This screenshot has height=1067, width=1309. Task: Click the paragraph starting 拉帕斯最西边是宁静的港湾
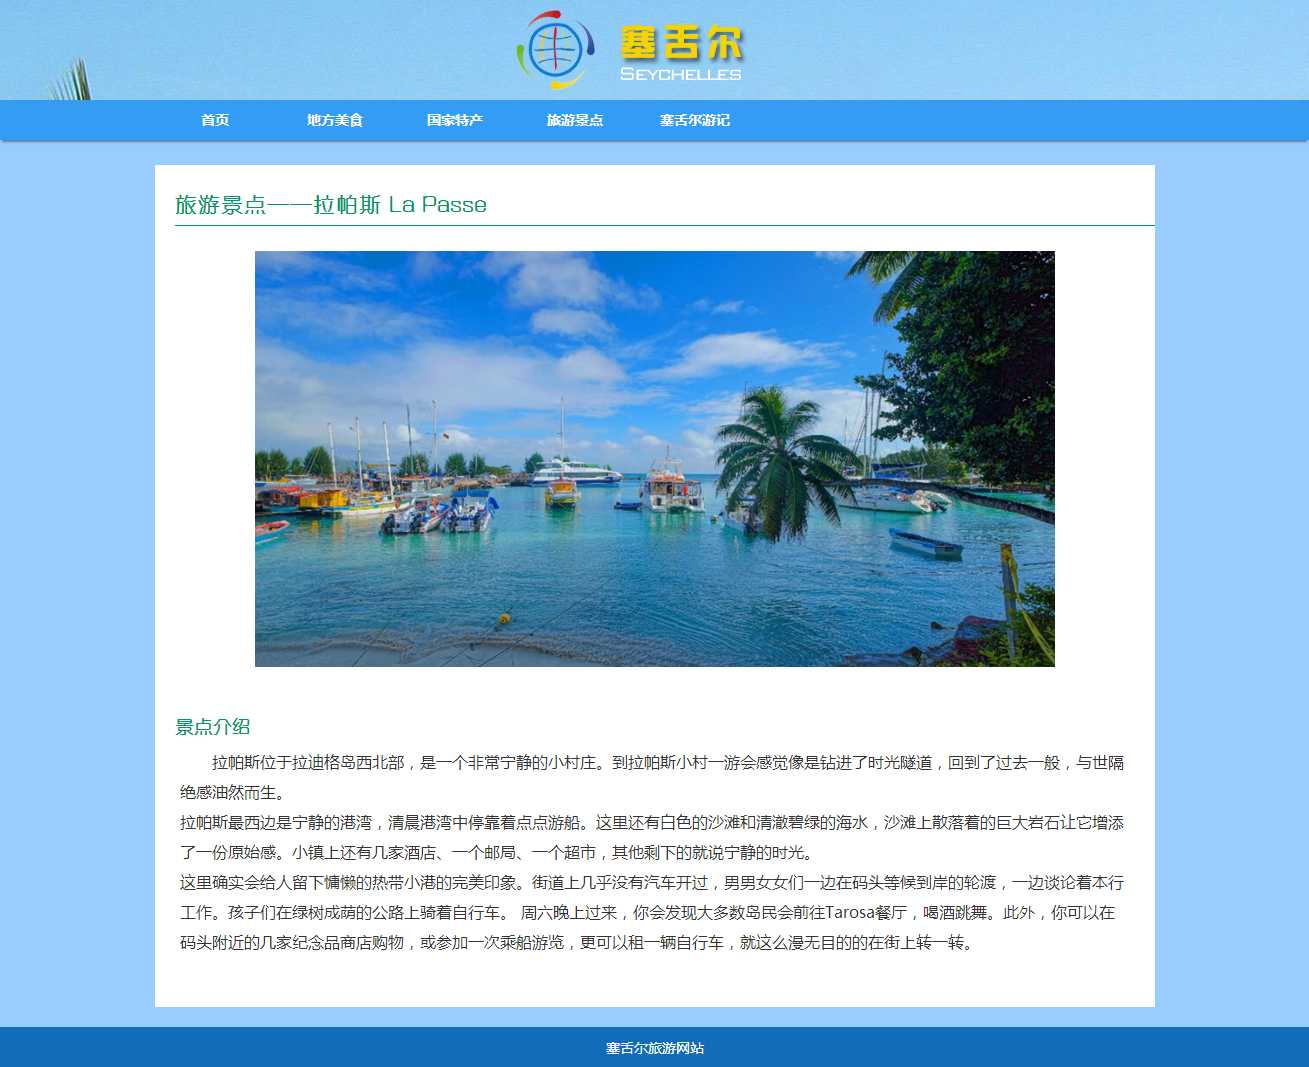pyautogui.click(x=652, y=837)
